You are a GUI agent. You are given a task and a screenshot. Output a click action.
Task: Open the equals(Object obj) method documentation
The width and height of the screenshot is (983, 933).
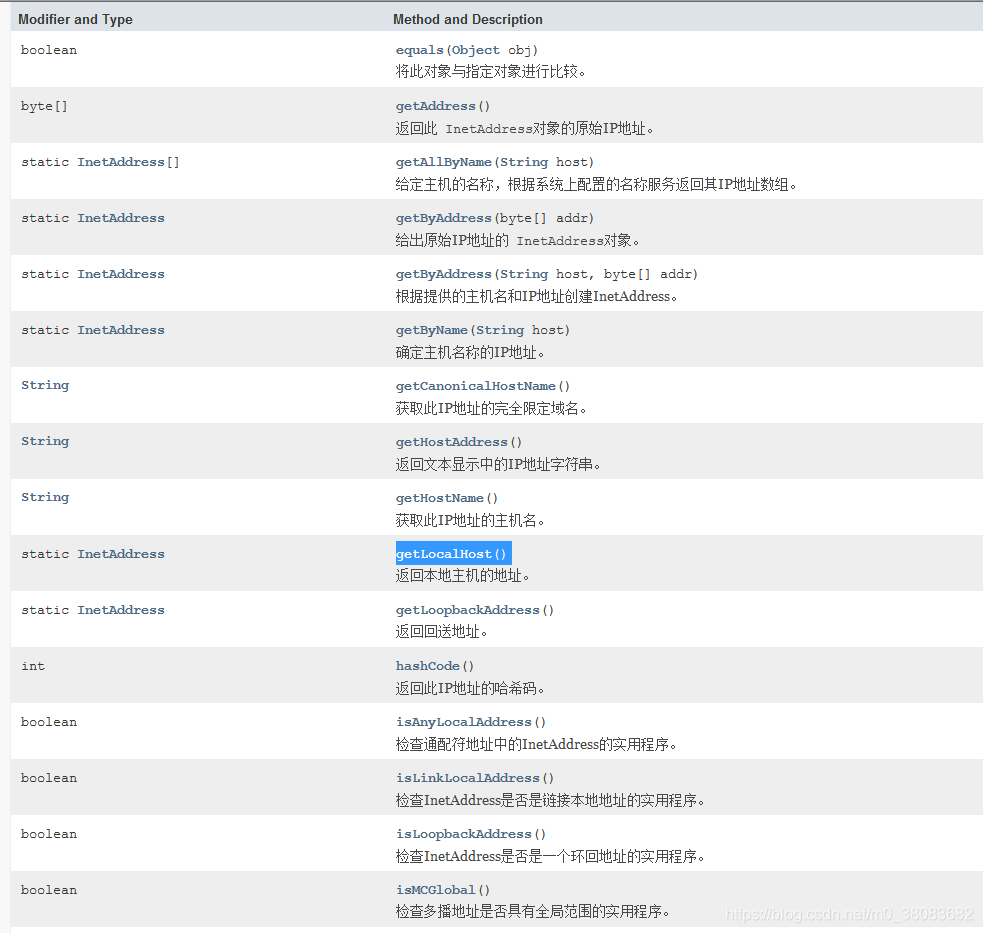pos(418,49)
